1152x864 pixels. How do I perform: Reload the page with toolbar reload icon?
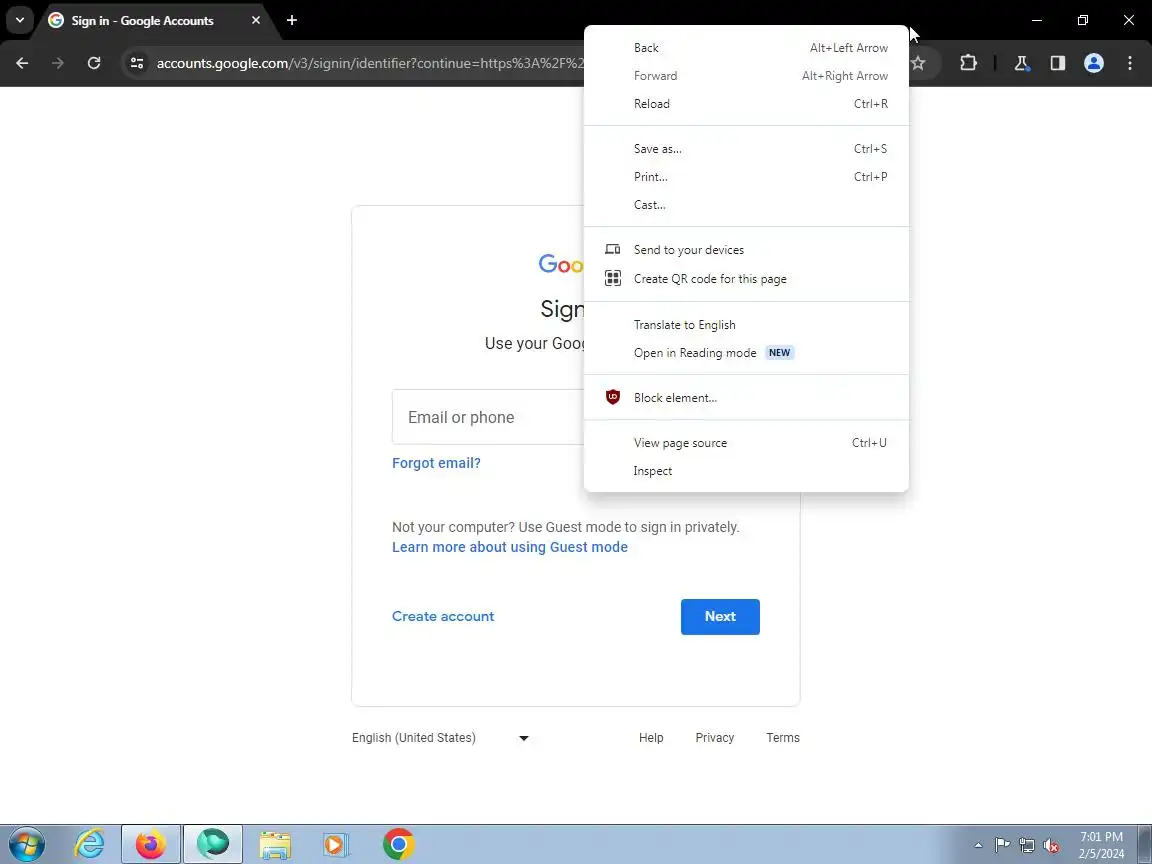(94, 63)
